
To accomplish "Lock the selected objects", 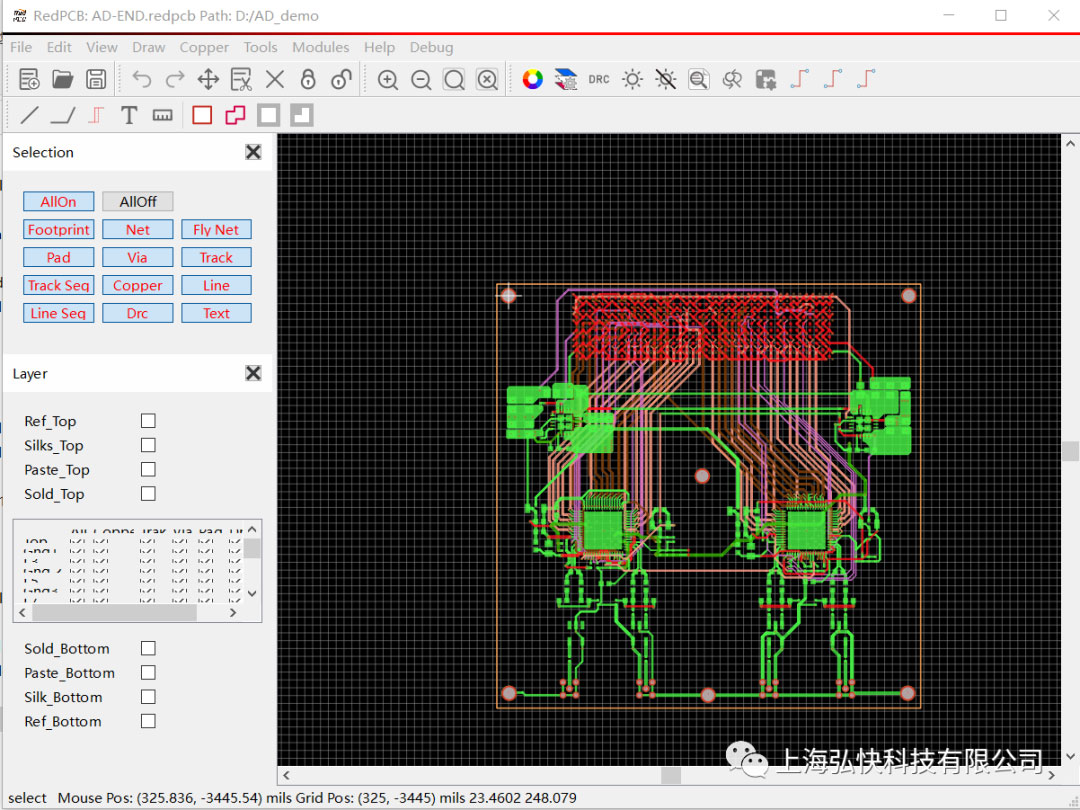I will pyautogui.click(x=308, y=79).
